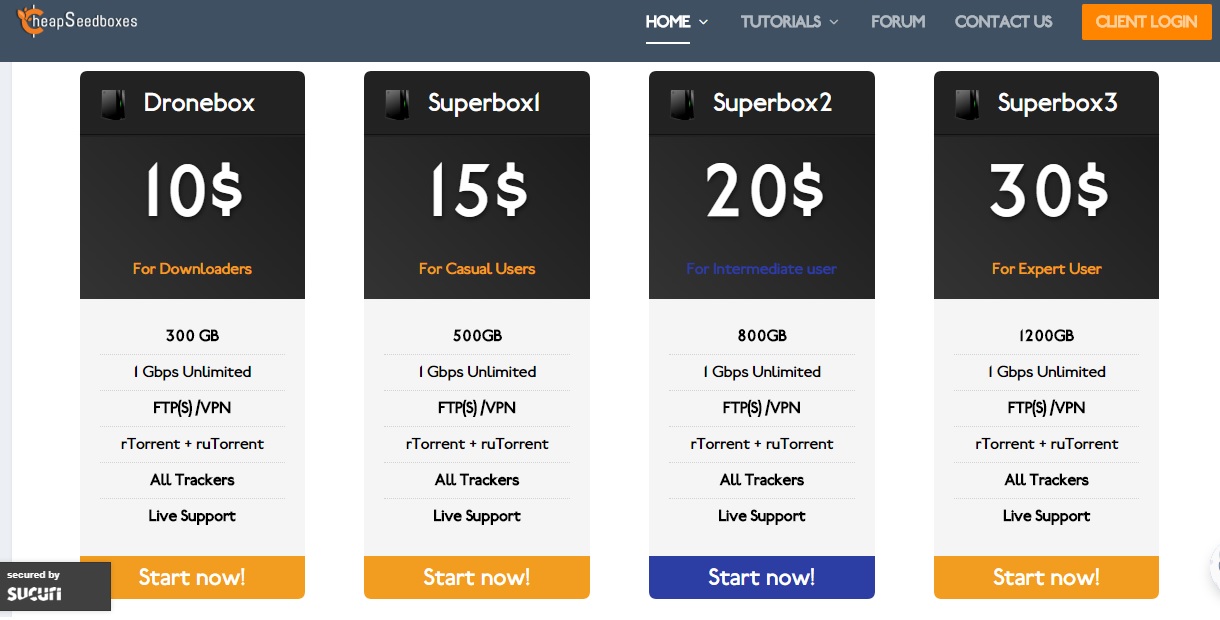Click 'Live Support' in Superbox2 card
Screen dimensions: 1220x620
click(762, 516)
